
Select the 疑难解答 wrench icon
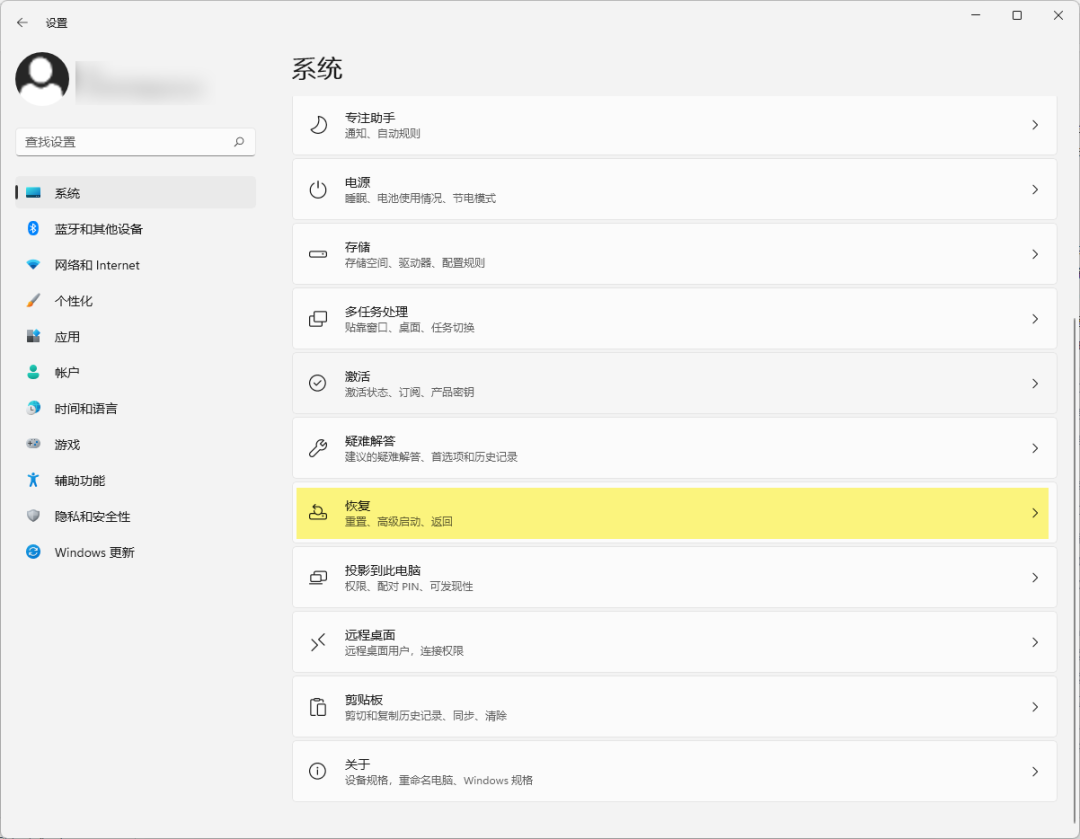click(x=317, y=447)
